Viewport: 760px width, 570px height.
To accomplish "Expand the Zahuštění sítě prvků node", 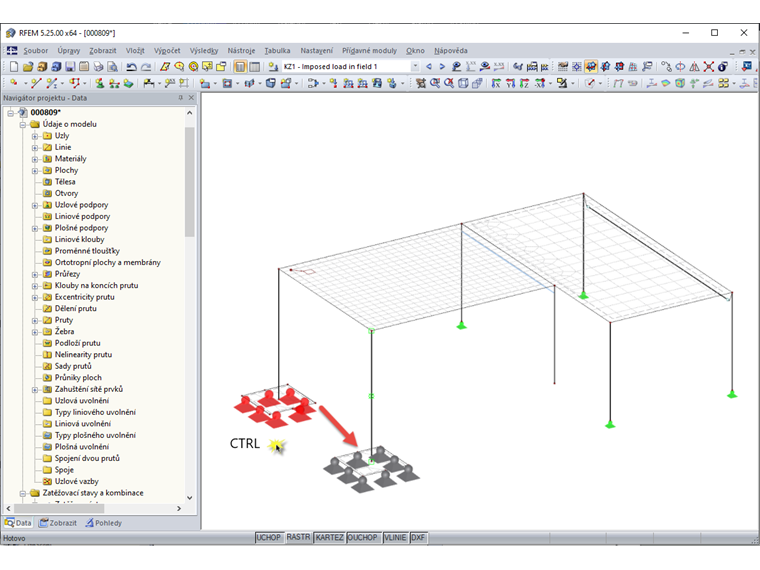I will point(35,390).
